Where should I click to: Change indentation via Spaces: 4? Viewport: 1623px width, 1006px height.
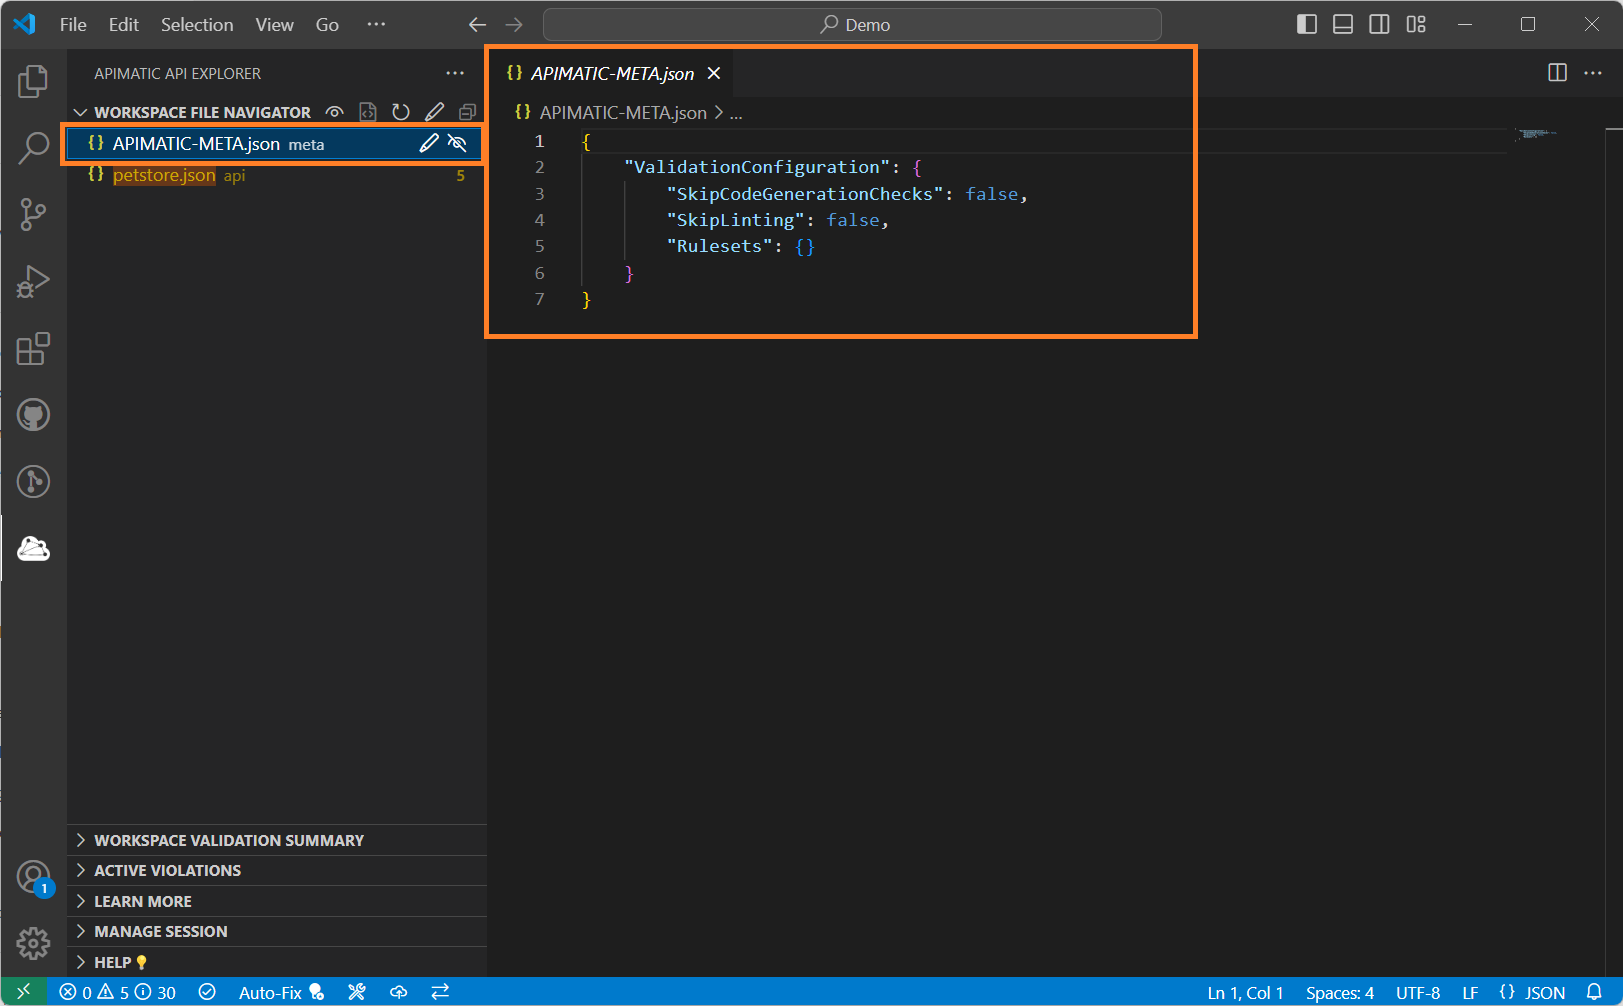(x=1340, y=992)
